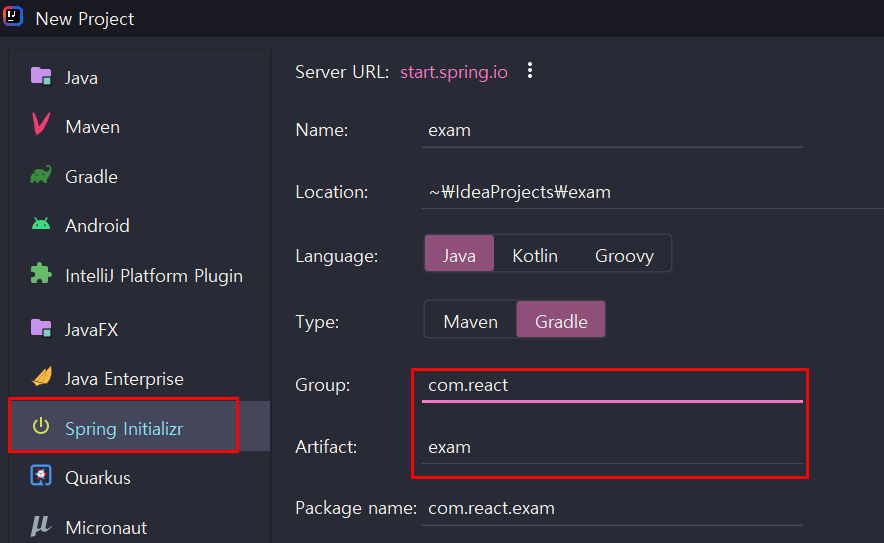This screenshot has height=543, width=884.
Task: Select Micronaut generator
Action: pos(140,527)
